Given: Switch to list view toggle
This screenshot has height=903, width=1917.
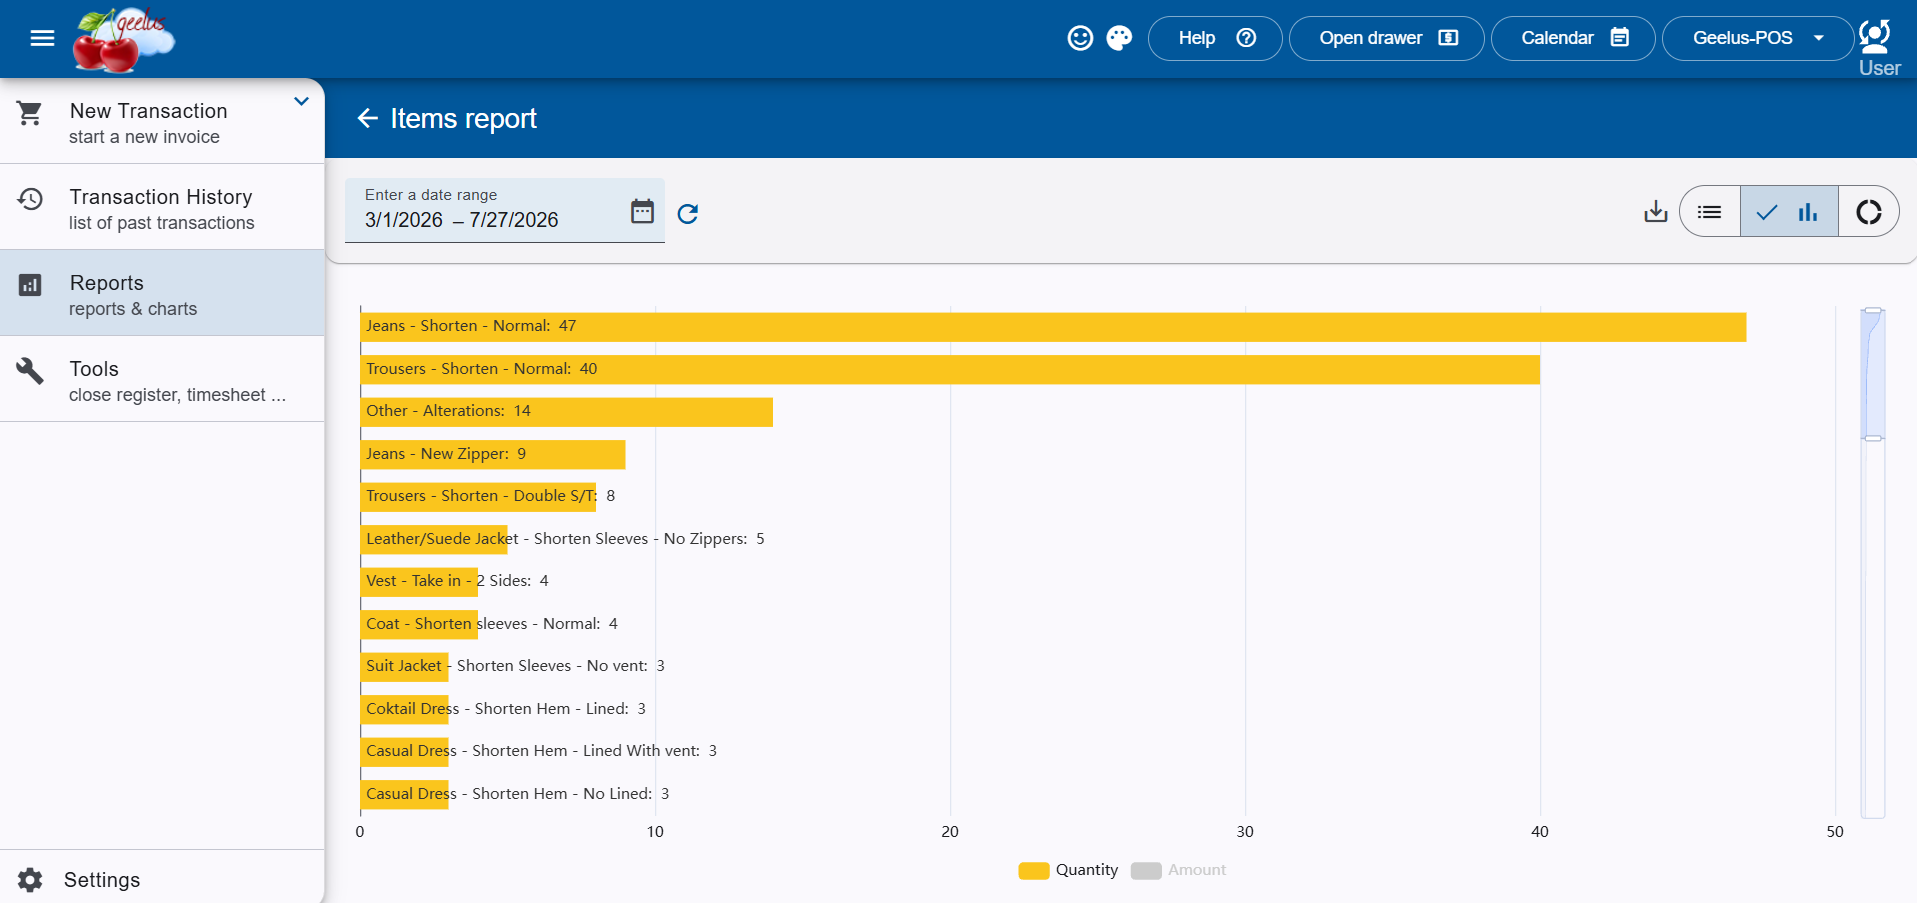Looking at the screenshot, I should tap(1710, 211).
